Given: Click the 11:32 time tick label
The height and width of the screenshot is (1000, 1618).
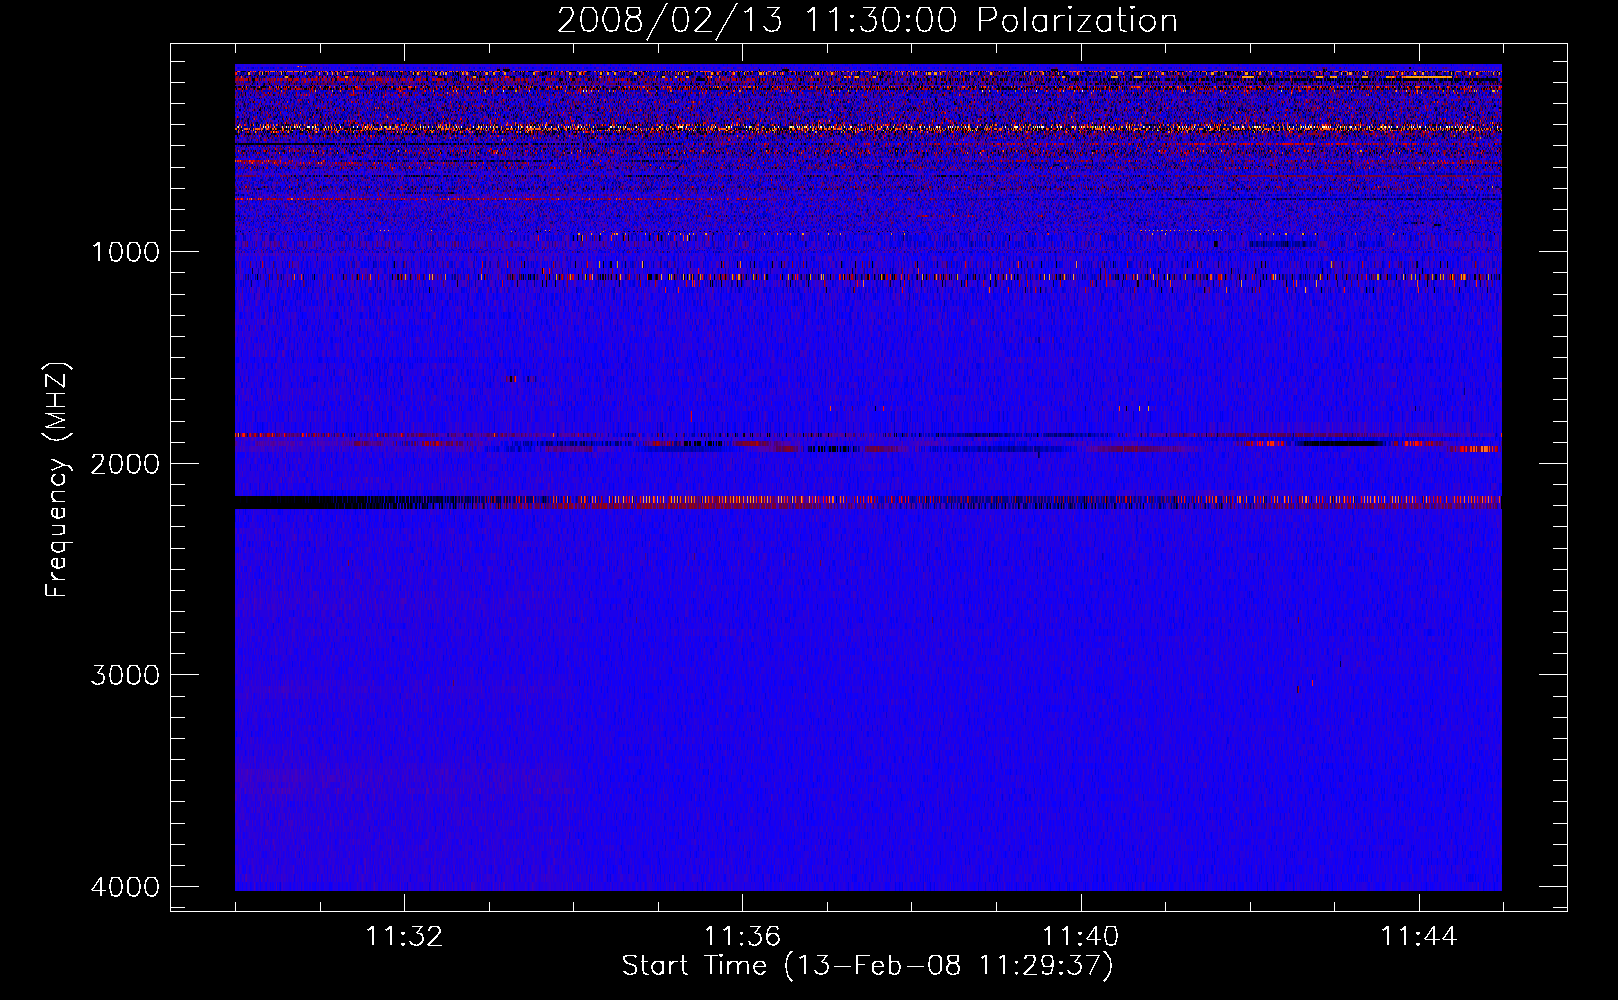Looking at the screenshot, I should (404, 937).
